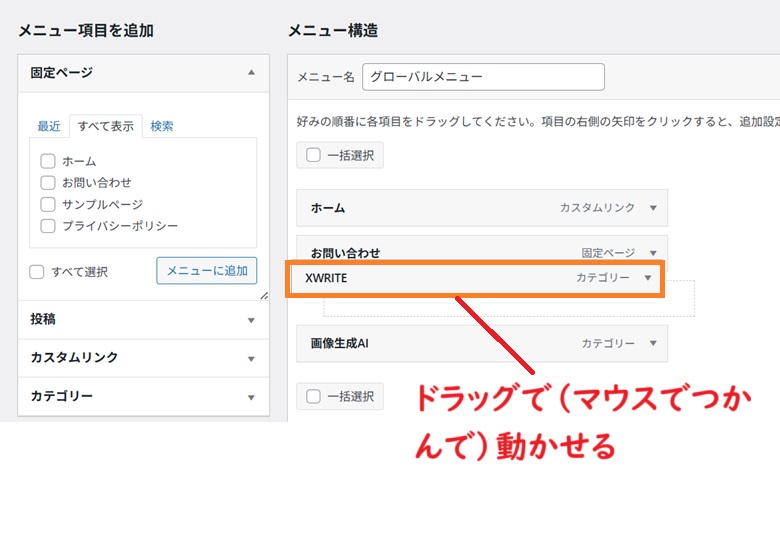Open settings arrow for ホーム menu item
This screenshot has height=533, width=780.
(653, 208)
